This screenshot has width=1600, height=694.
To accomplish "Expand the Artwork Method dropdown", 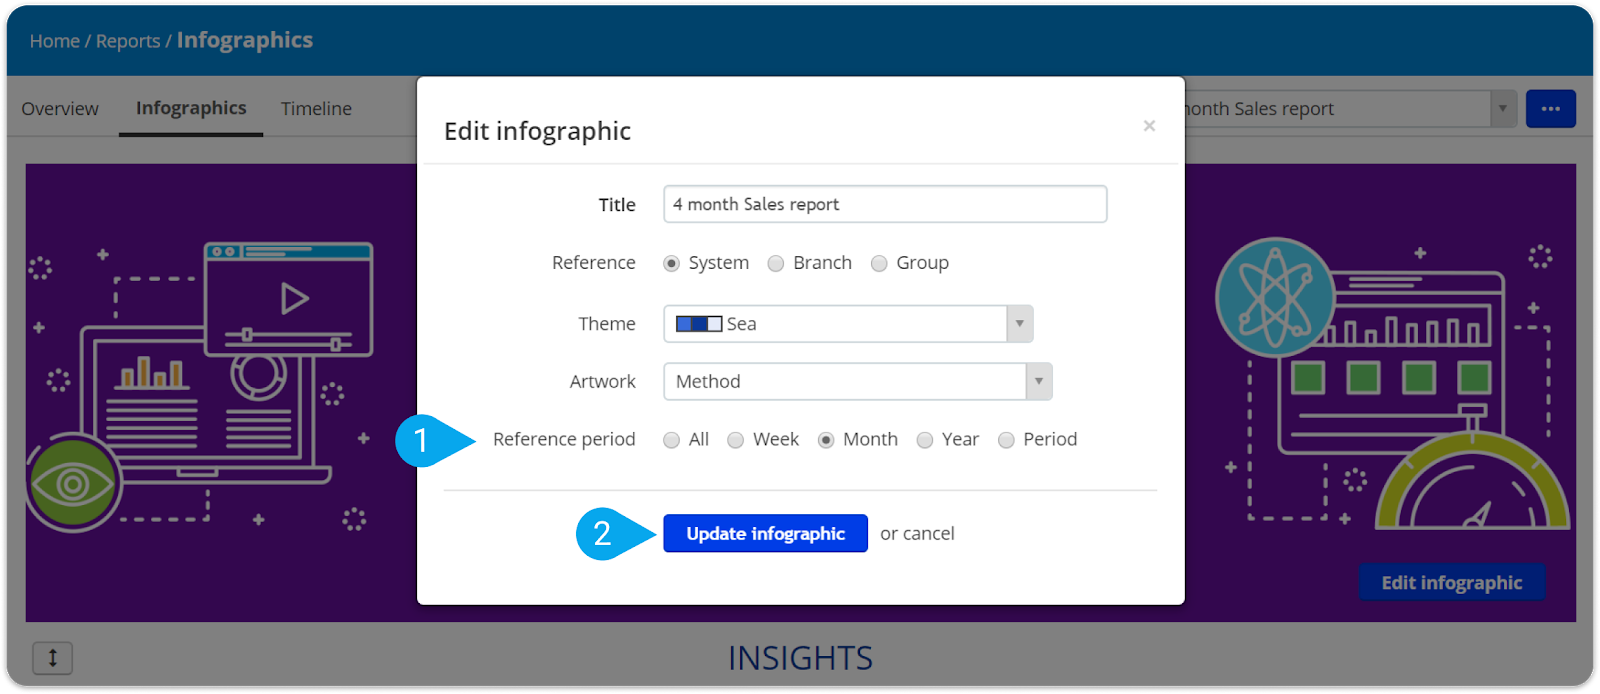I will 857,381.
